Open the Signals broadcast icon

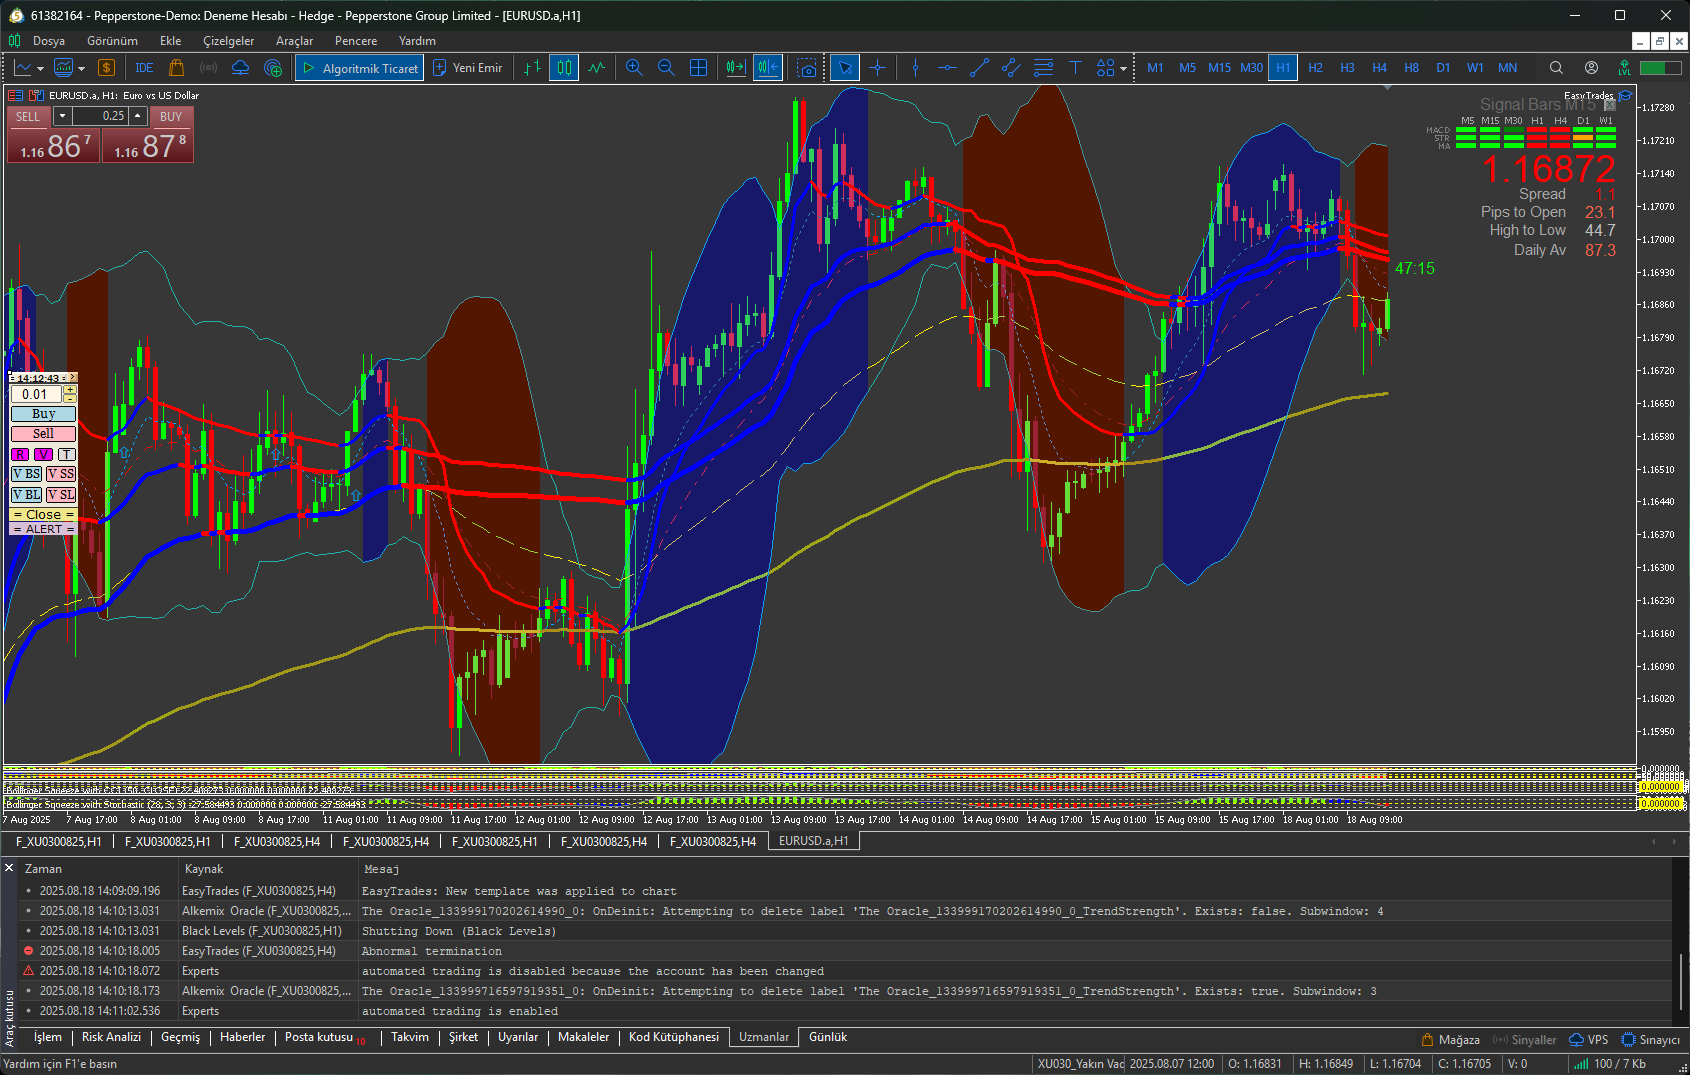pyautogui.click(x=209, y=68)
